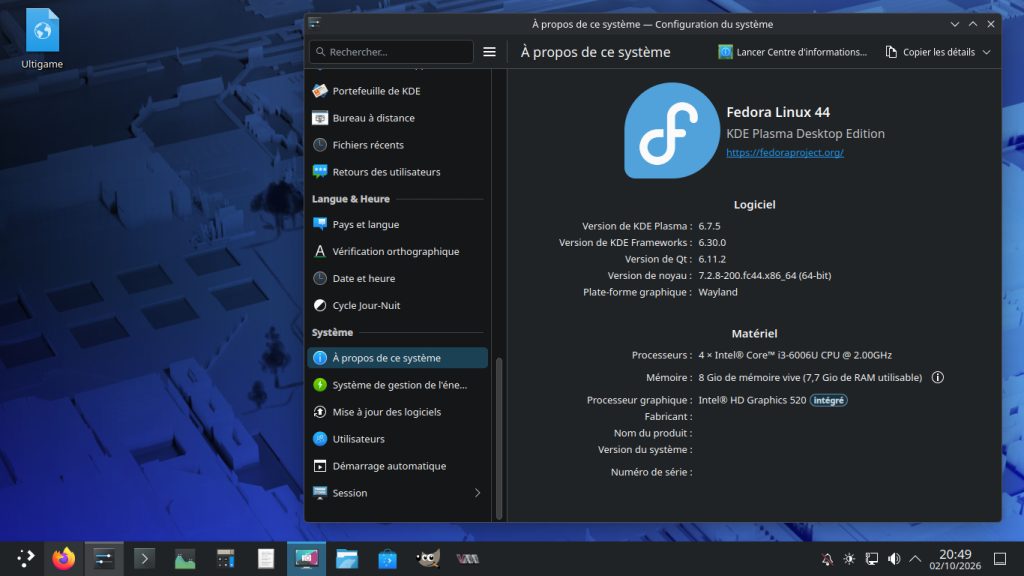Launch Firefox from the taskbar
This screenshot has width=1024, height=576.
point(63,558)
